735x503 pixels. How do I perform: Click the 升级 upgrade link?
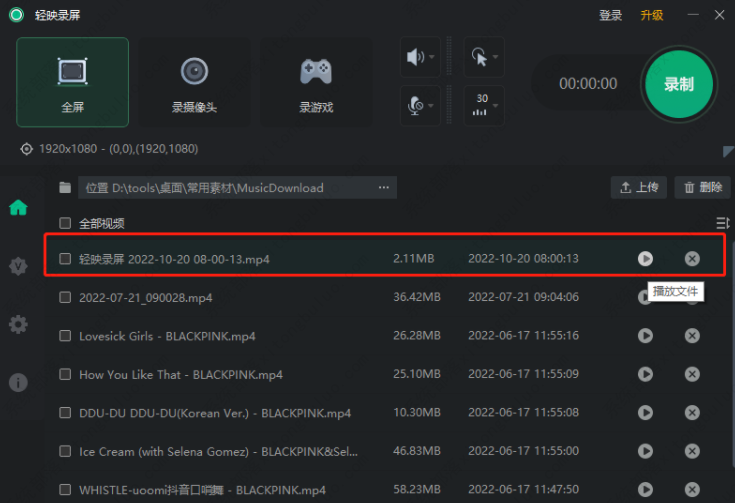652,15
